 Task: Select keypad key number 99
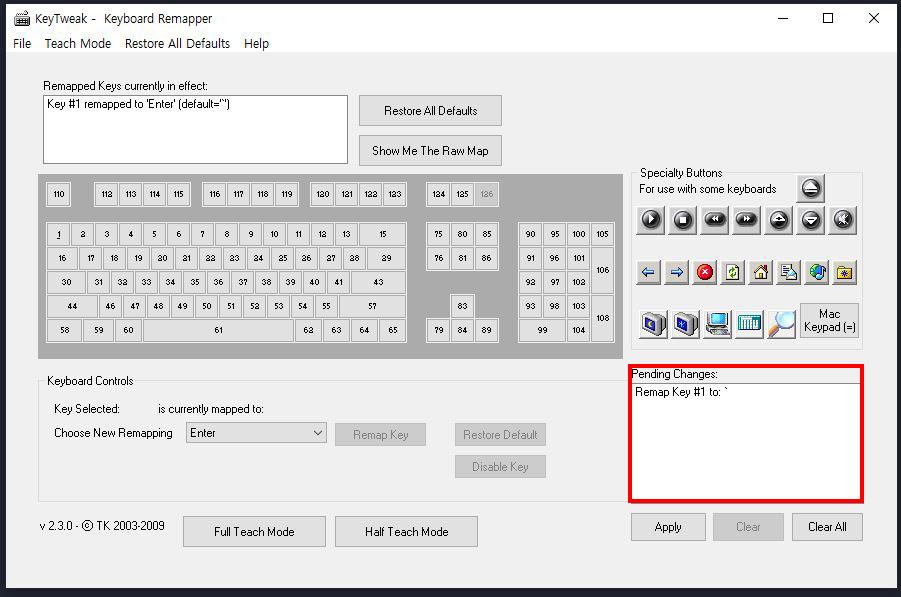click(542, 330)
